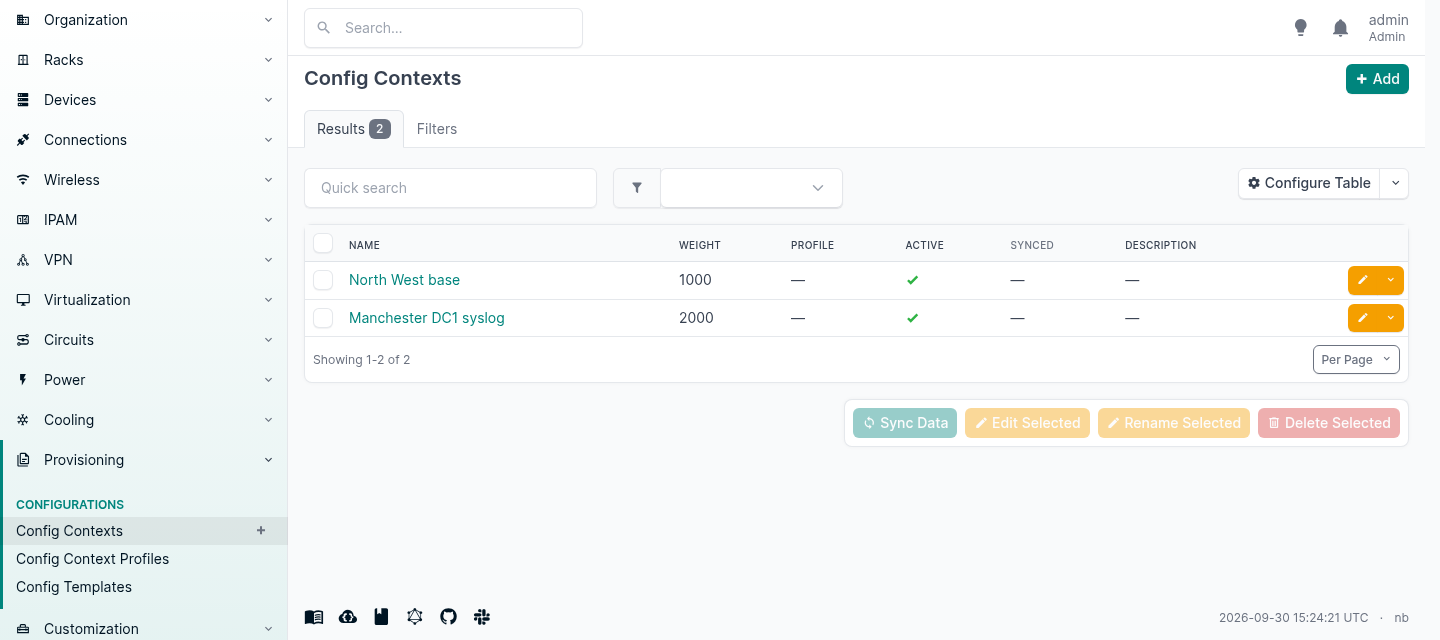Image resolution: width=1440 pixels, height=640 pixels.
Task: Open the action dropdown arrow for Manchester DC1 syslog
Action: 1391,318
